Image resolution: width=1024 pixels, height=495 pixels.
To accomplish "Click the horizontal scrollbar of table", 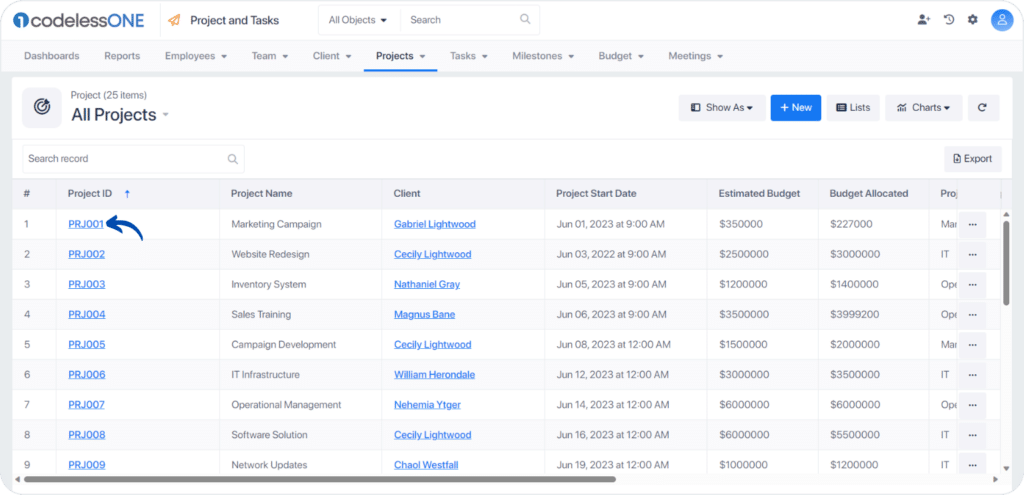I will [x=320, y=479].
